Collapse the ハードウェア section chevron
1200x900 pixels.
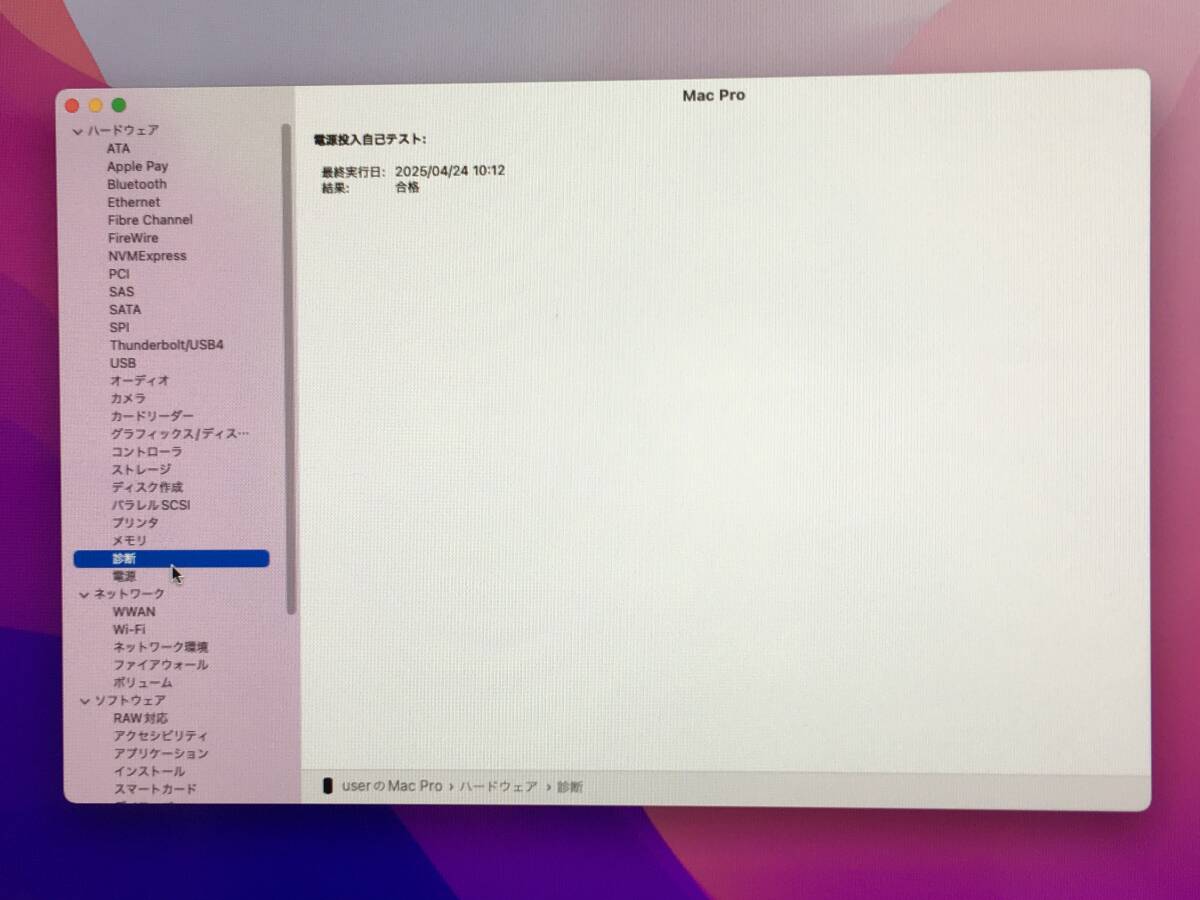pos(77,131)
